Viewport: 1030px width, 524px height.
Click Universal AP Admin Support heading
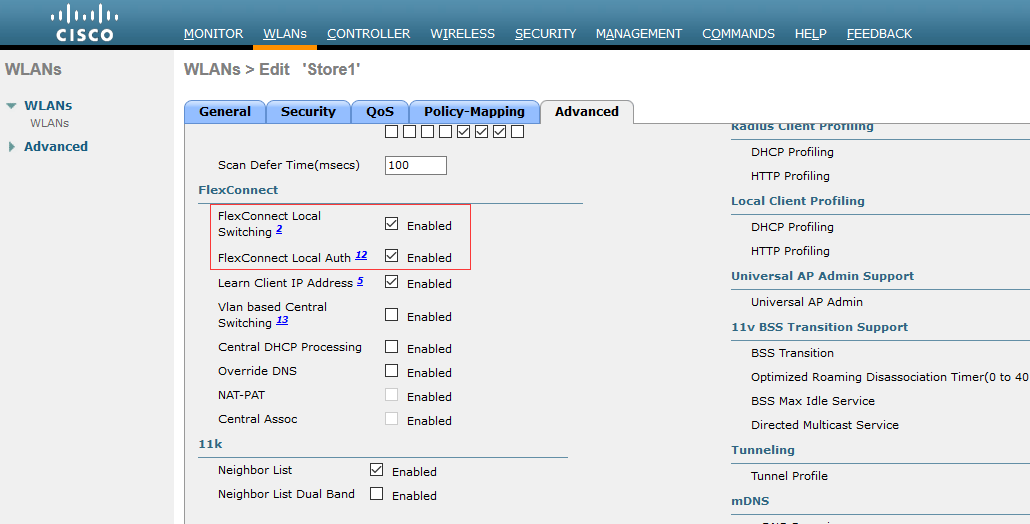(822, 276)
